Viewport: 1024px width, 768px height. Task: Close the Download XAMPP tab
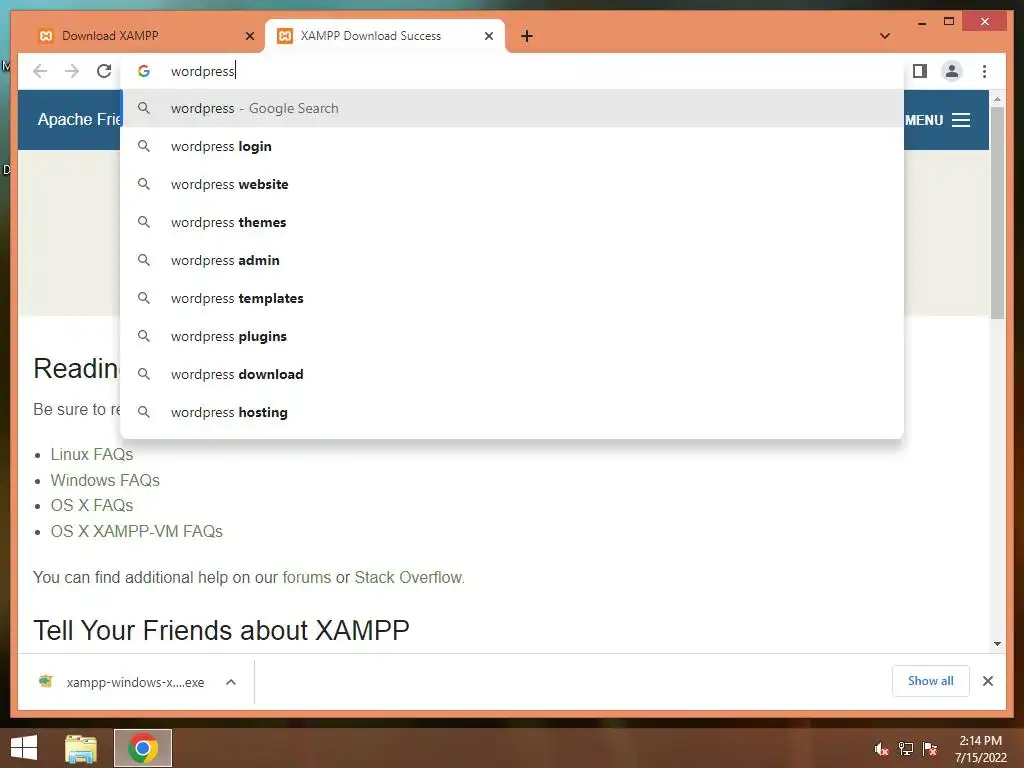249,36
